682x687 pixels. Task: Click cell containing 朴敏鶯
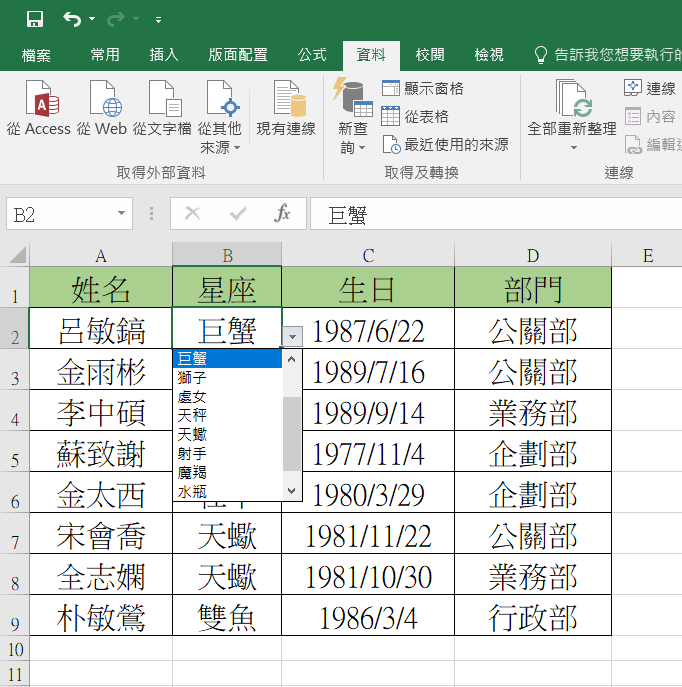(101, 615)
